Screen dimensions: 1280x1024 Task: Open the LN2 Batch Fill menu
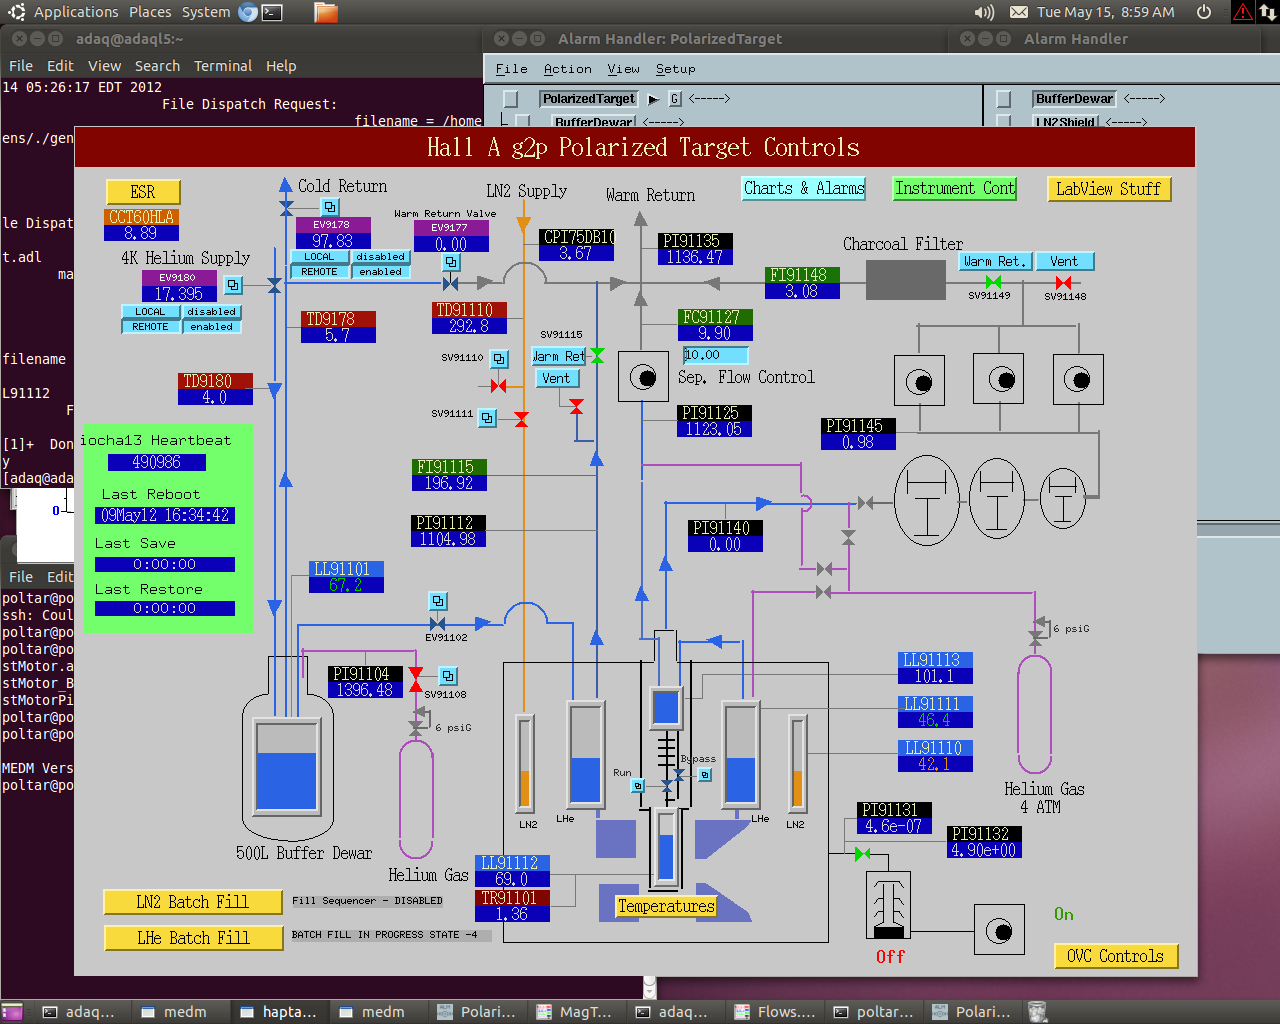(x=192, y=902)
